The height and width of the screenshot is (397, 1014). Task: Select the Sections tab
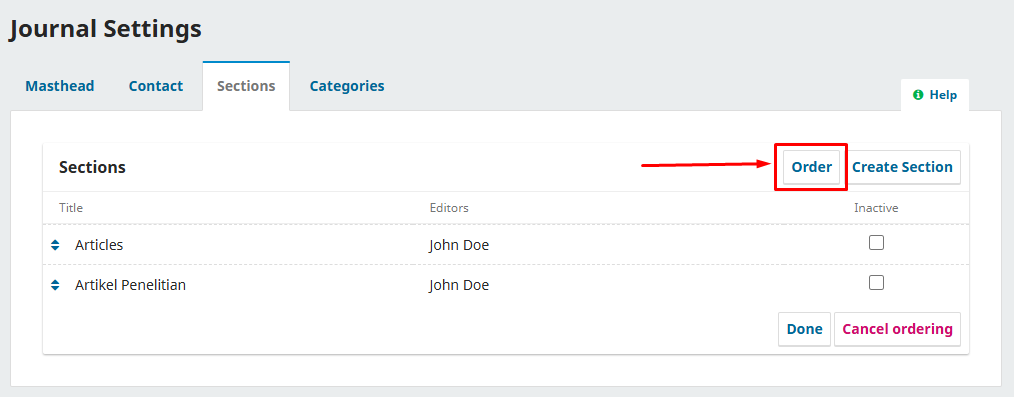pos(246,86)
